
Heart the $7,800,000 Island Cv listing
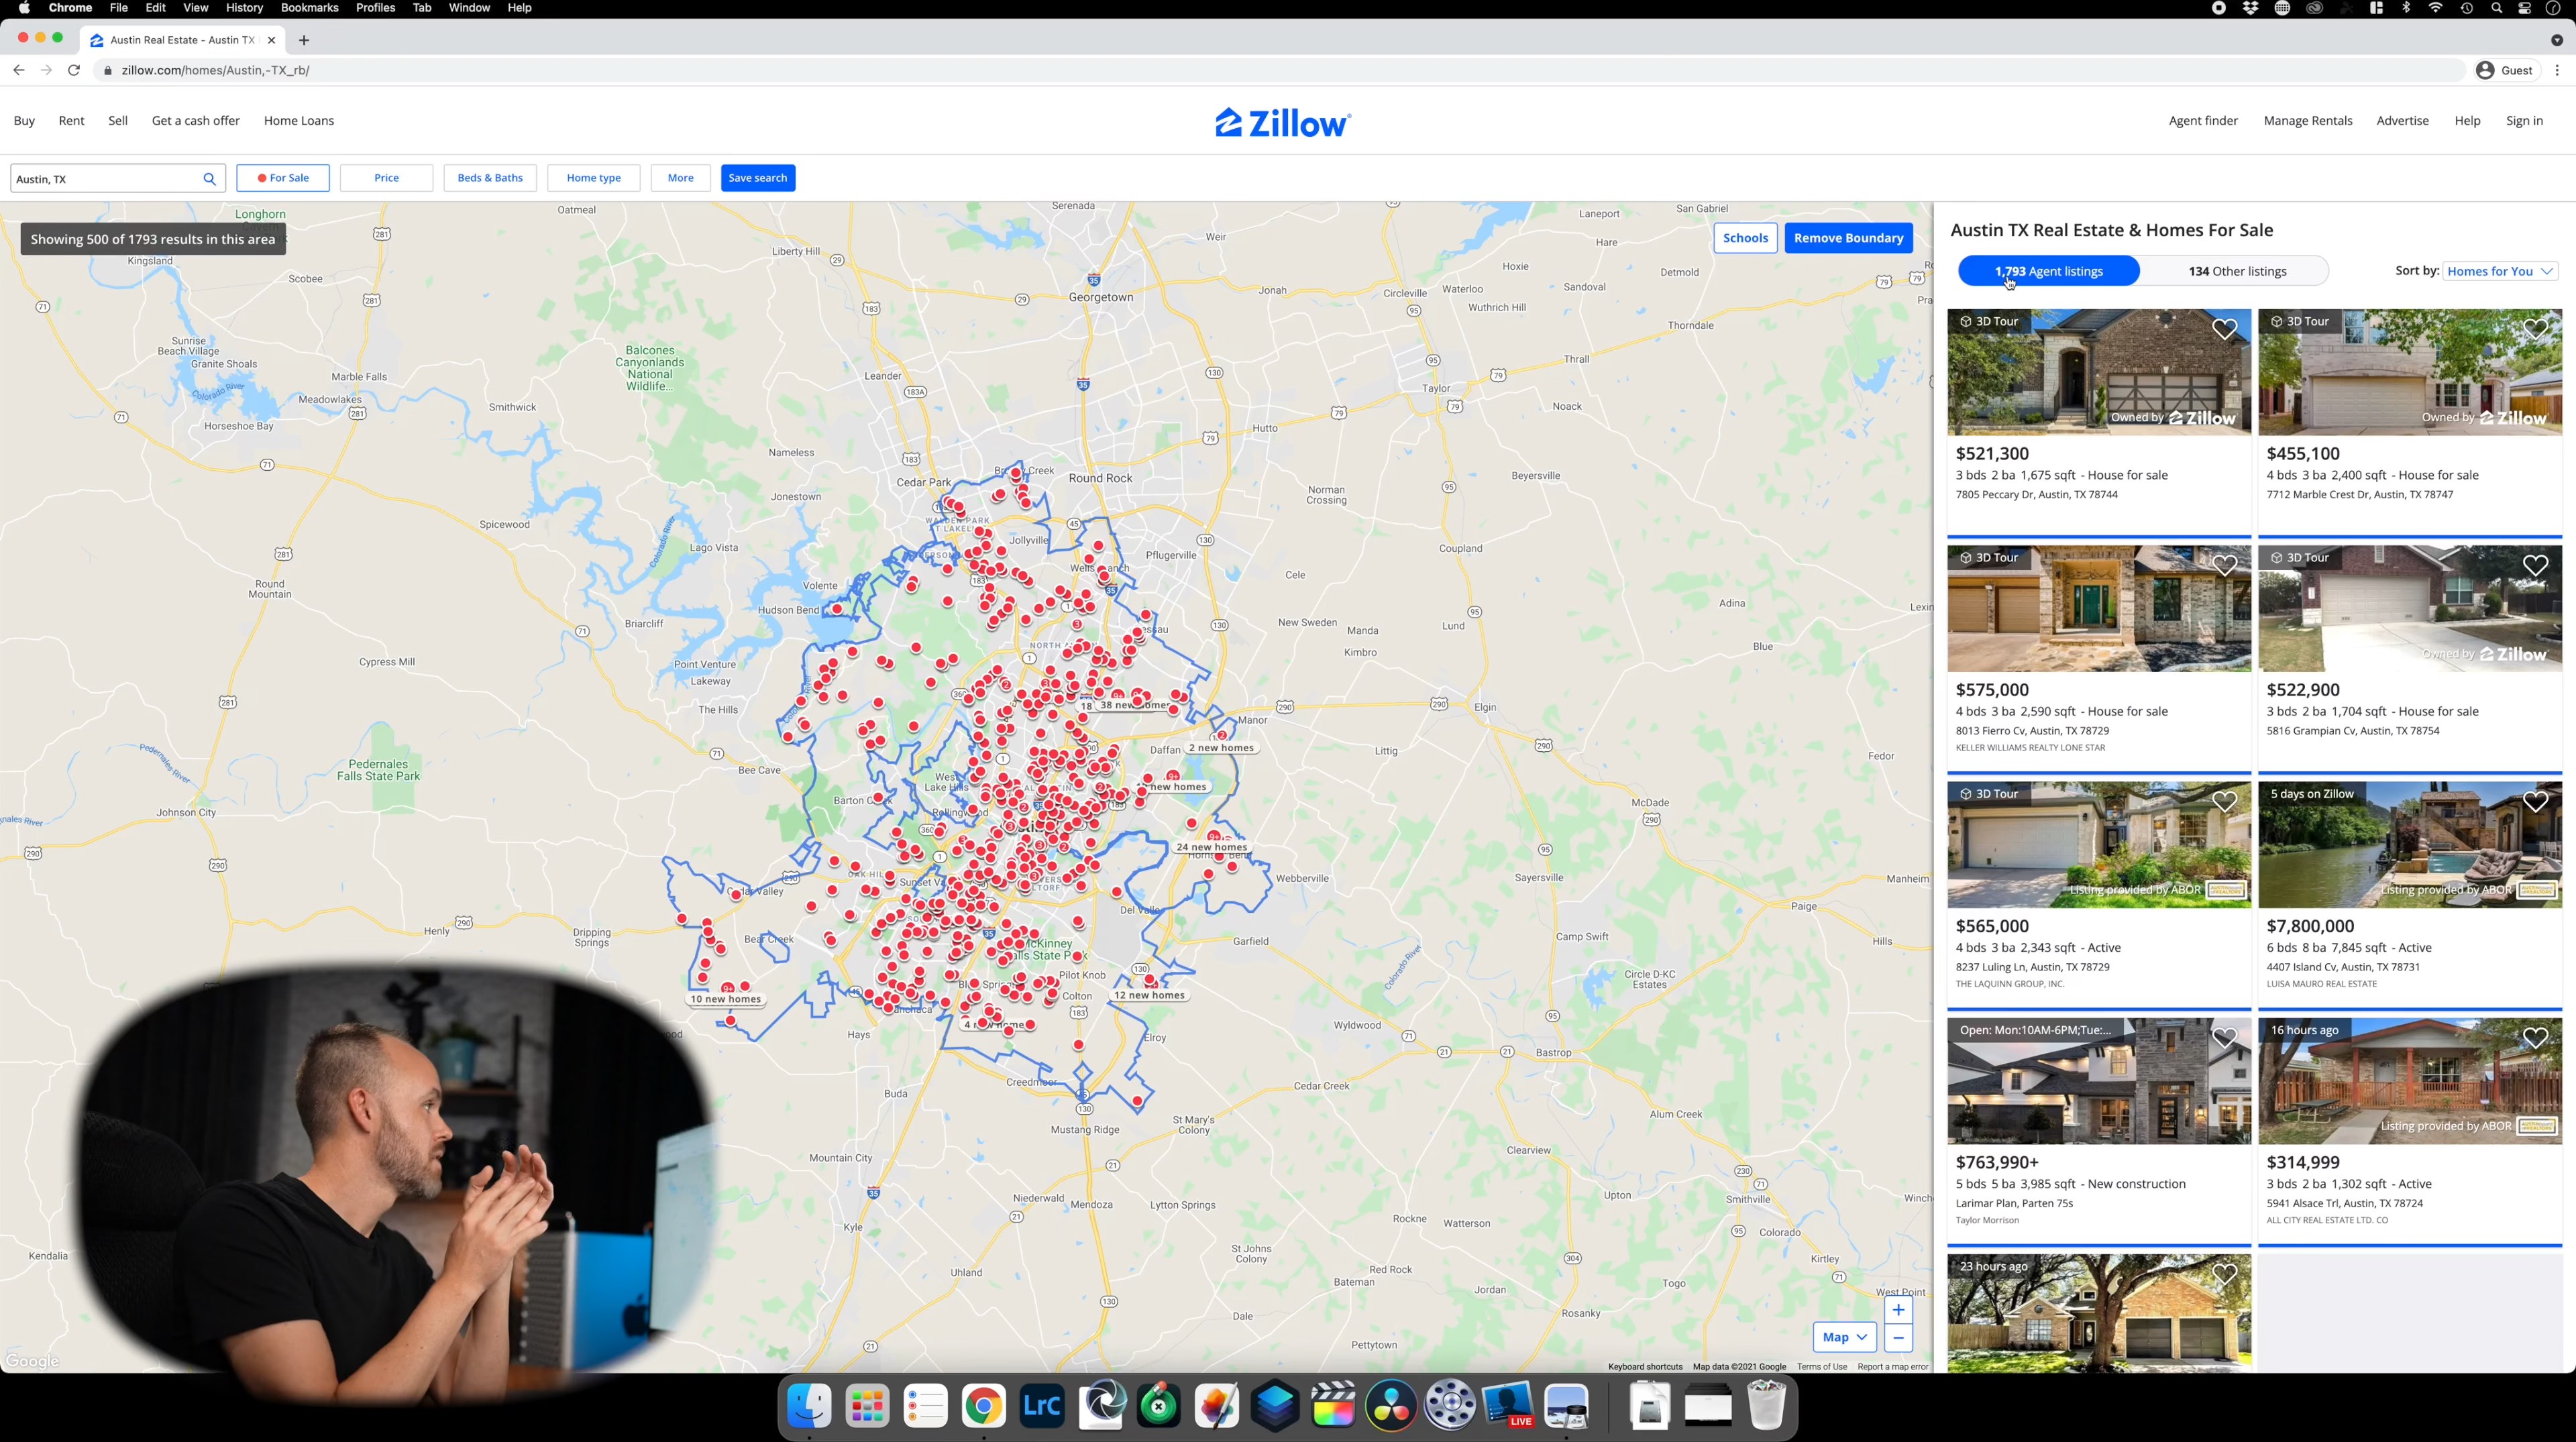(x=2535, y=801)
